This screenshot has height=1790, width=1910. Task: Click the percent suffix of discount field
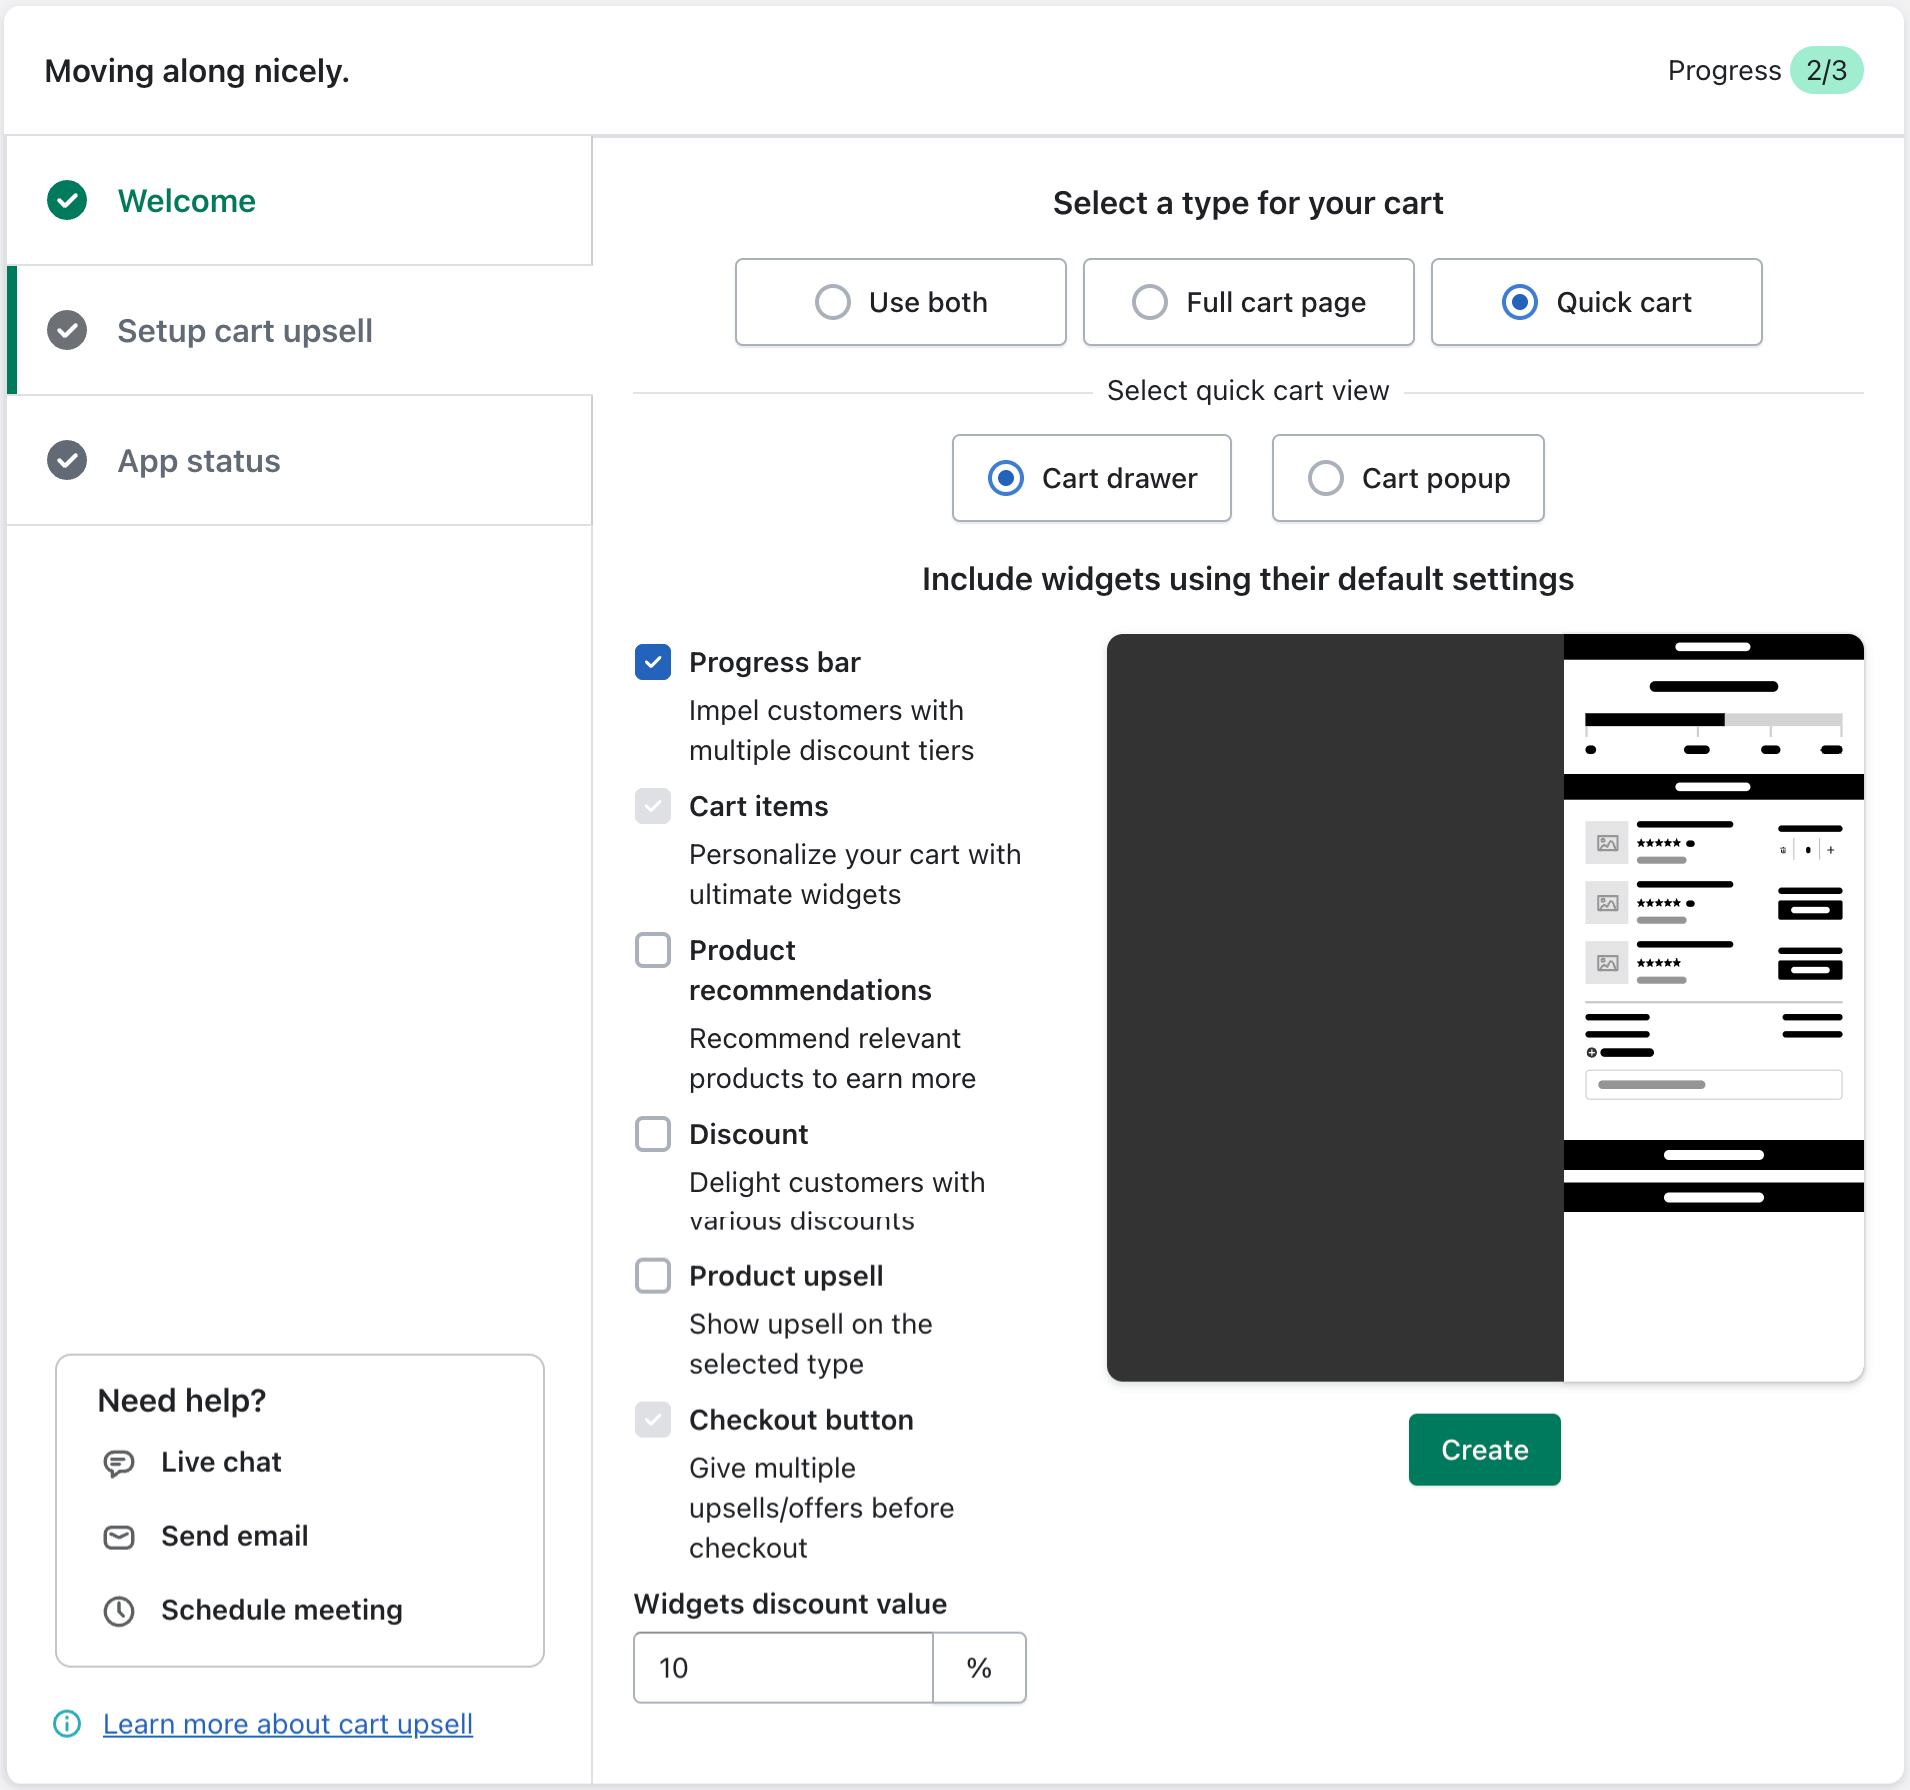coord(979,1668)
